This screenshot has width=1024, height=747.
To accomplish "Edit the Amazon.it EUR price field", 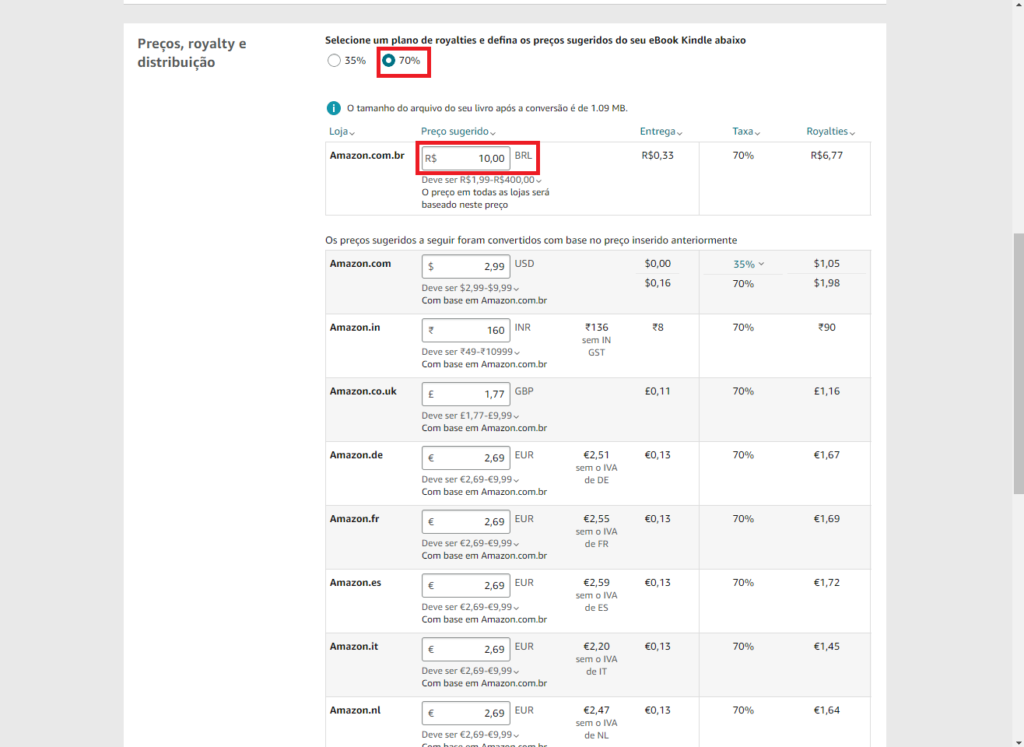I will [466, 650].
